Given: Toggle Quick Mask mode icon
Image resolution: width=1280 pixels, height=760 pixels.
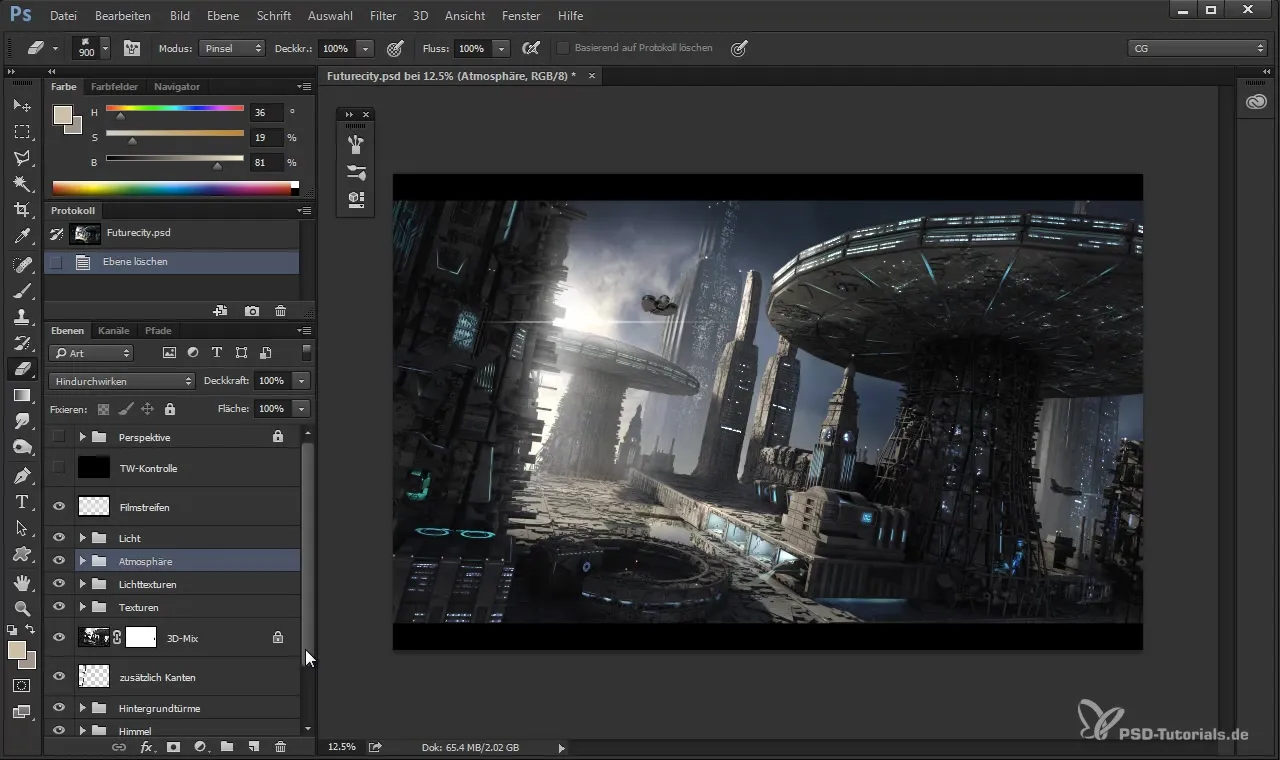Looking at the screenshot, I should [x=22, y=686].
